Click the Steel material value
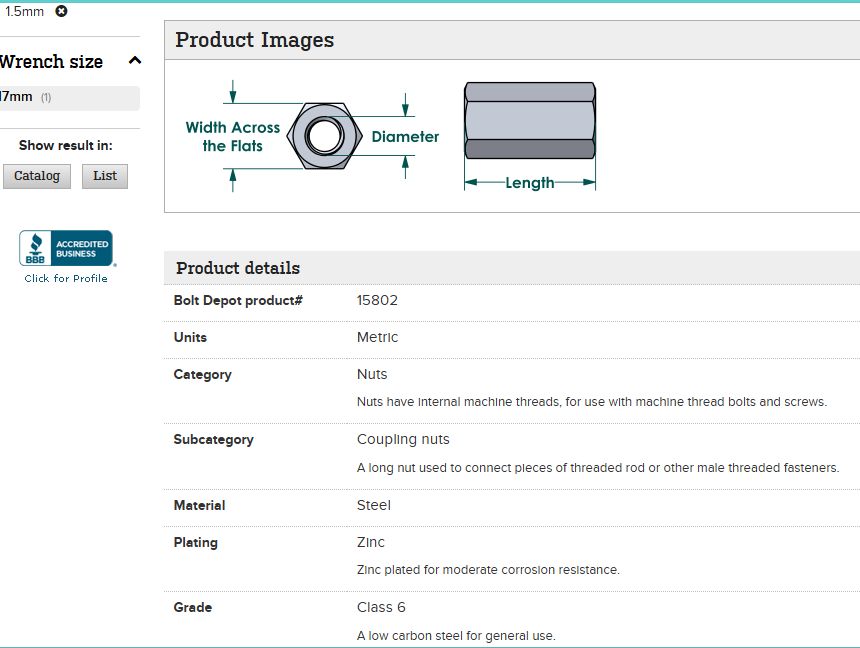 pyautogui.click(x=374, y=505)
